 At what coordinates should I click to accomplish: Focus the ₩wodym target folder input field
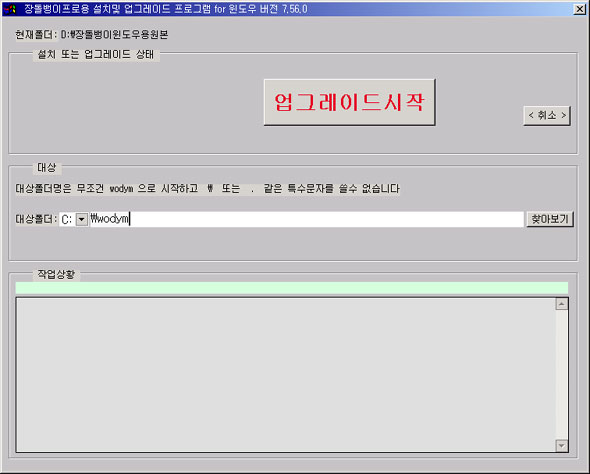(307, 219)
